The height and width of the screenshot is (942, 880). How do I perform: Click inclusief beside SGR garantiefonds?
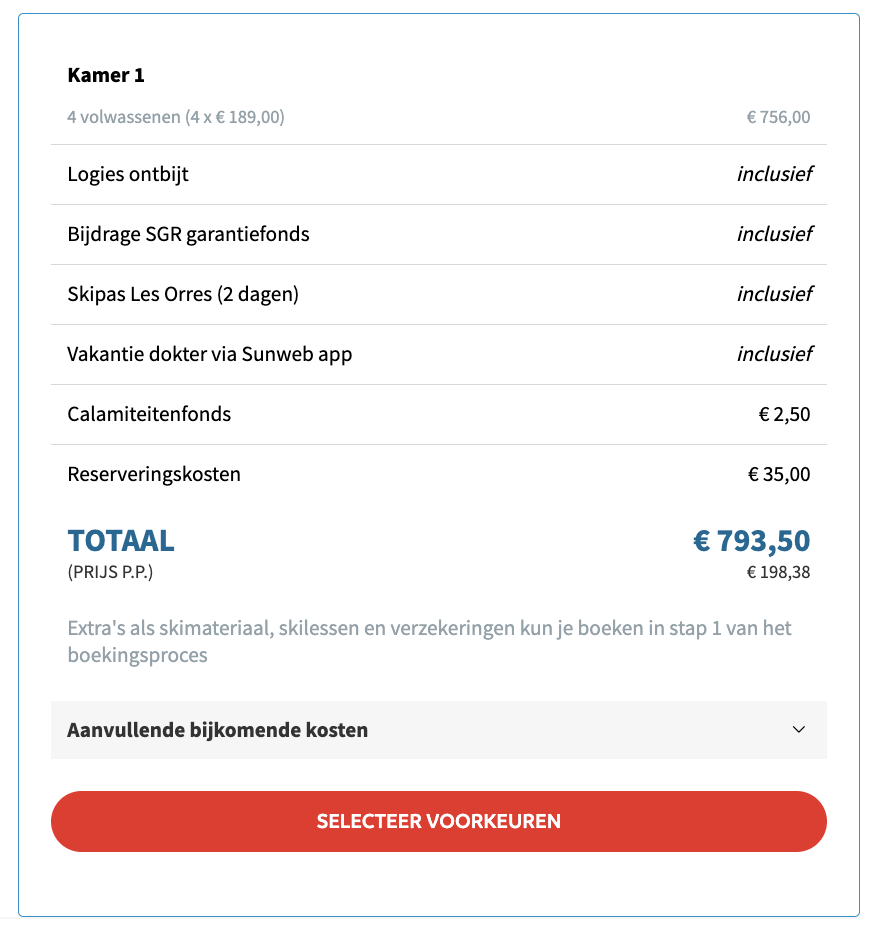click(x=774, y=234)
